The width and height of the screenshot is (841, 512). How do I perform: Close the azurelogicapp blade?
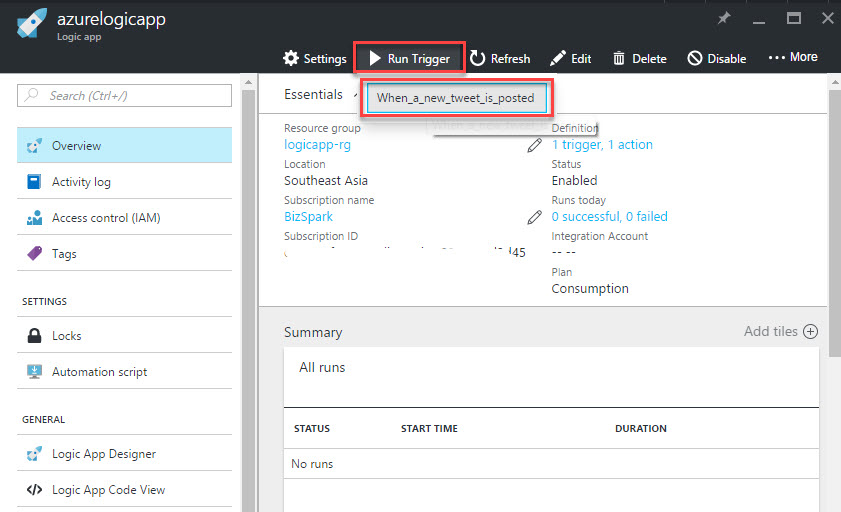click(x=828, y=18)
